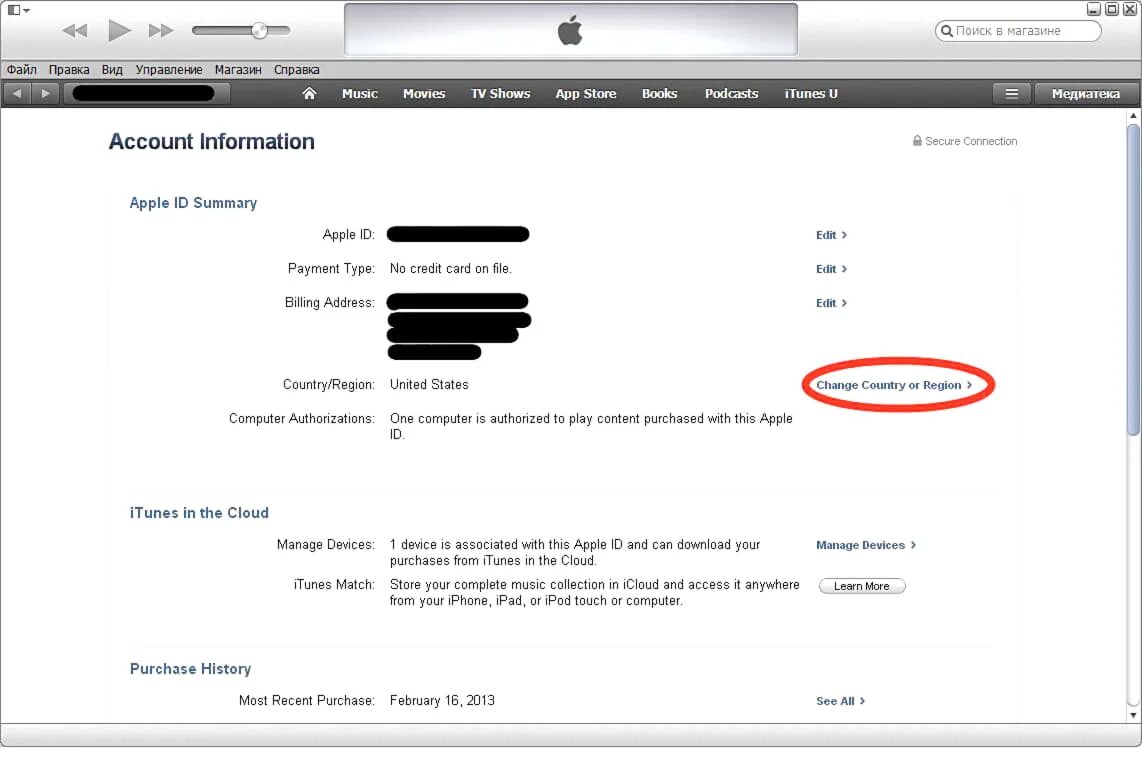The width and height of the screenshot is (1142, 758).
Task: Open the Справка menu
Action: [296, 70]
